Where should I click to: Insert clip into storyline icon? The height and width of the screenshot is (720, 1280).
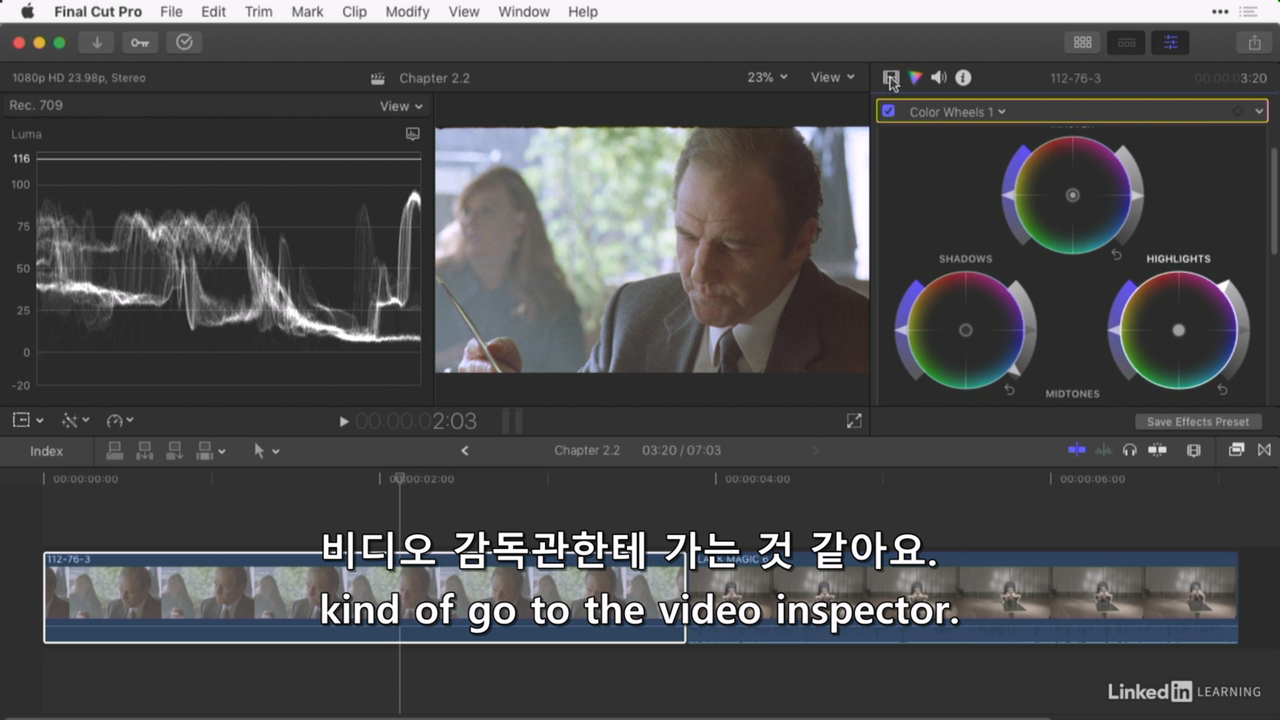(x=144, y=451)
